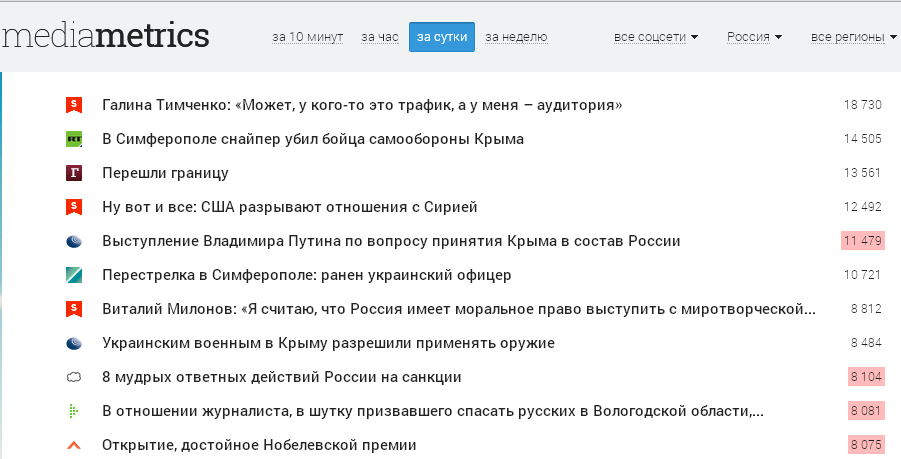Click the blue globe icon beside the Путин speech headline
The height and width of the screenshot is (459, 901).
[73, 241]
